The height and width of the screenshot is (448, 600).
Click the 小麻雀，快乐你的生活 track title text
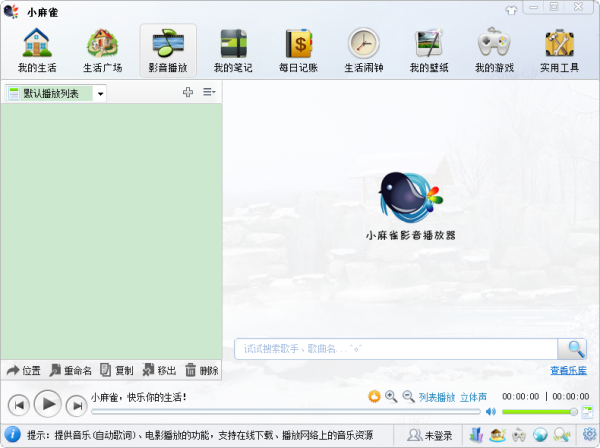click(139, 397)
